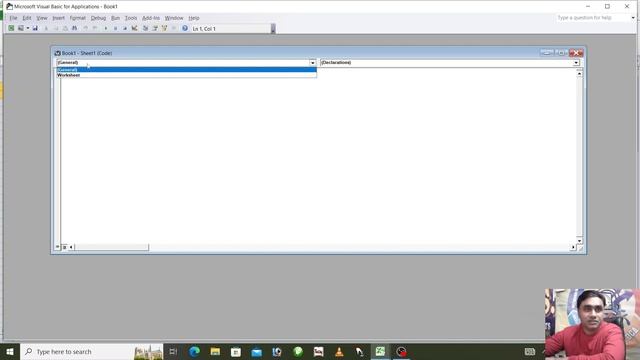Switch to Excel via the taskbar icon
The width and height of the screenshot is (640, 360).
380,351
